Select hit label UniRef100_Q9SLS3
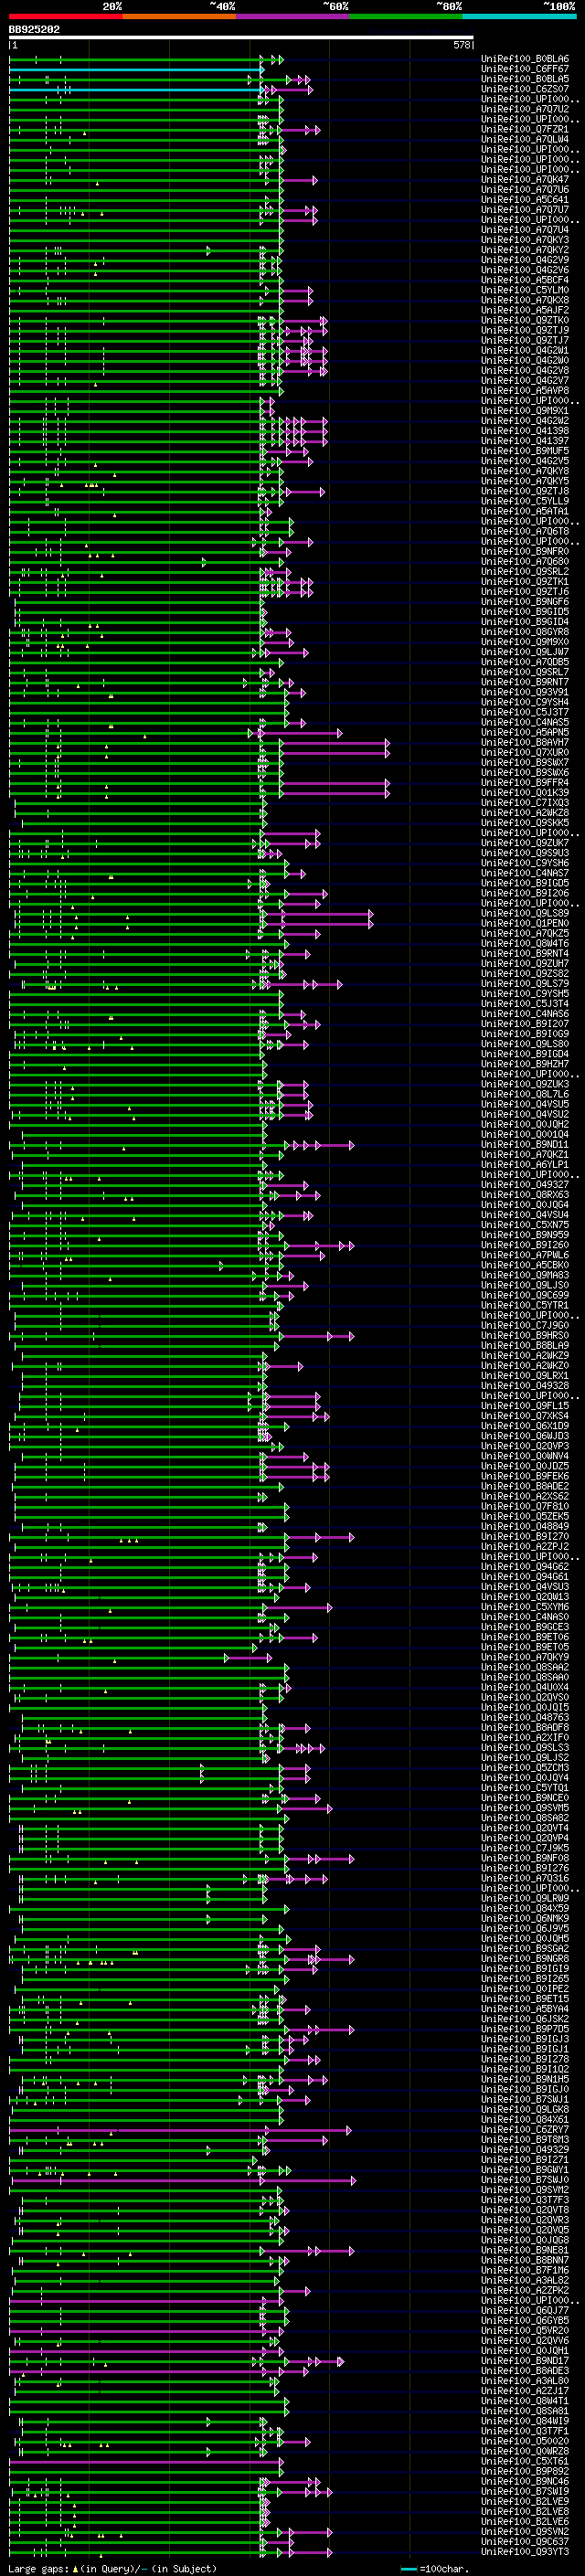This screenshot has width=585, height=2576. [x=525, y=1747]
